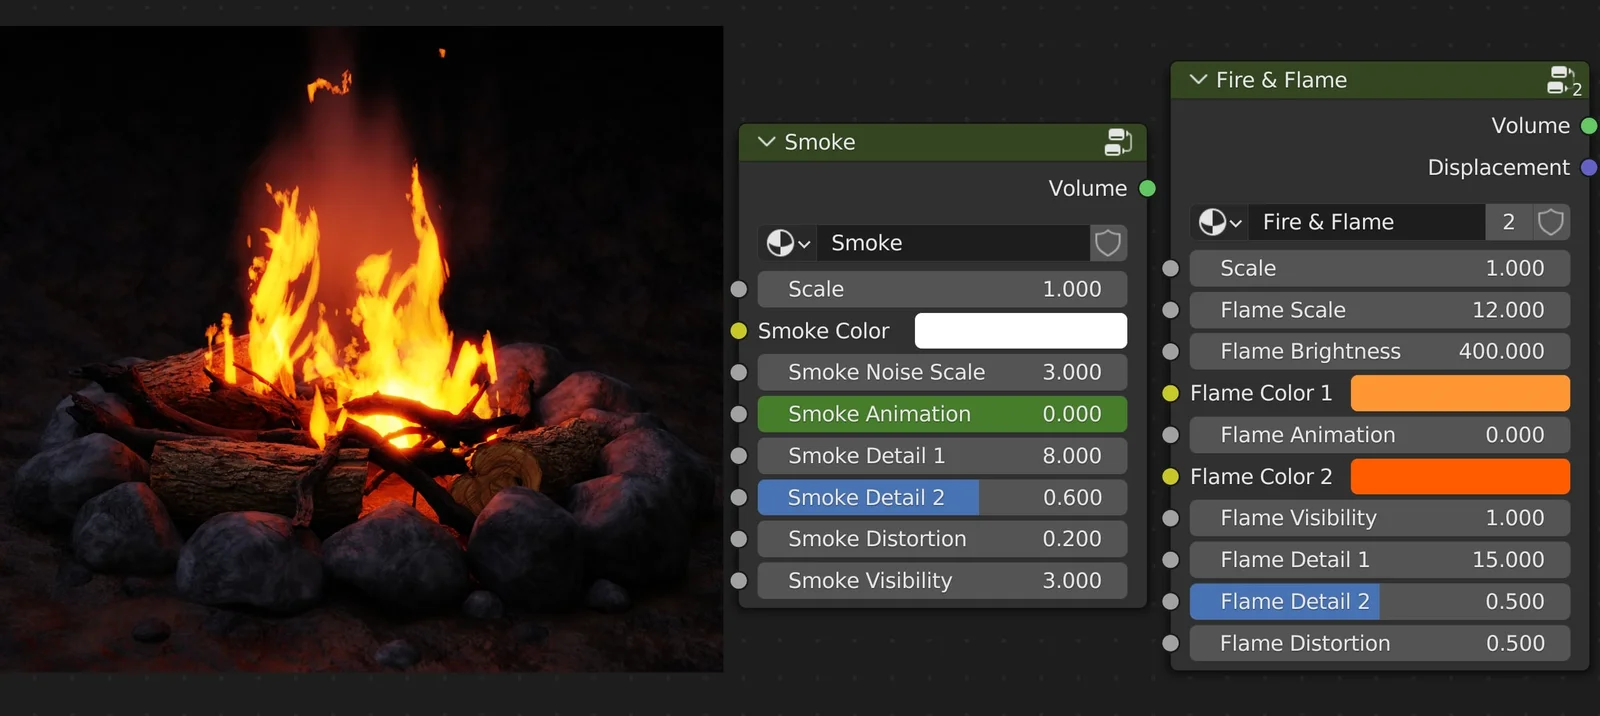Click the Displacement output socket
The width and height of the screenshot is (1600, 716).
pyautogui.click(x=1588, y=168)
